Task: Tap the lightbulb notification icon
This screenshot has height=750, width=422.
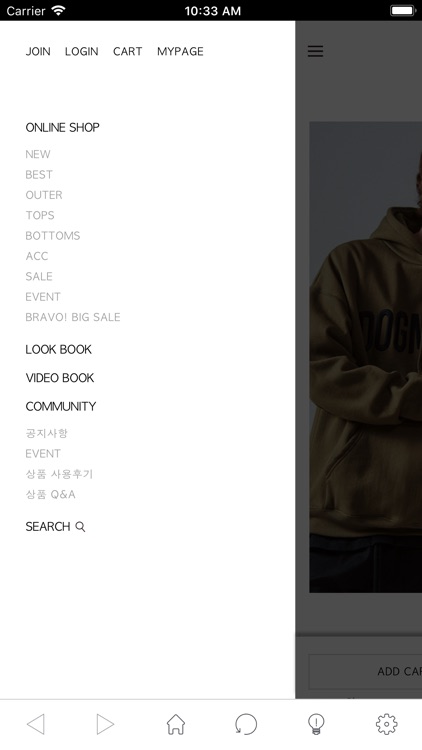Action: (x=316, y=724)
